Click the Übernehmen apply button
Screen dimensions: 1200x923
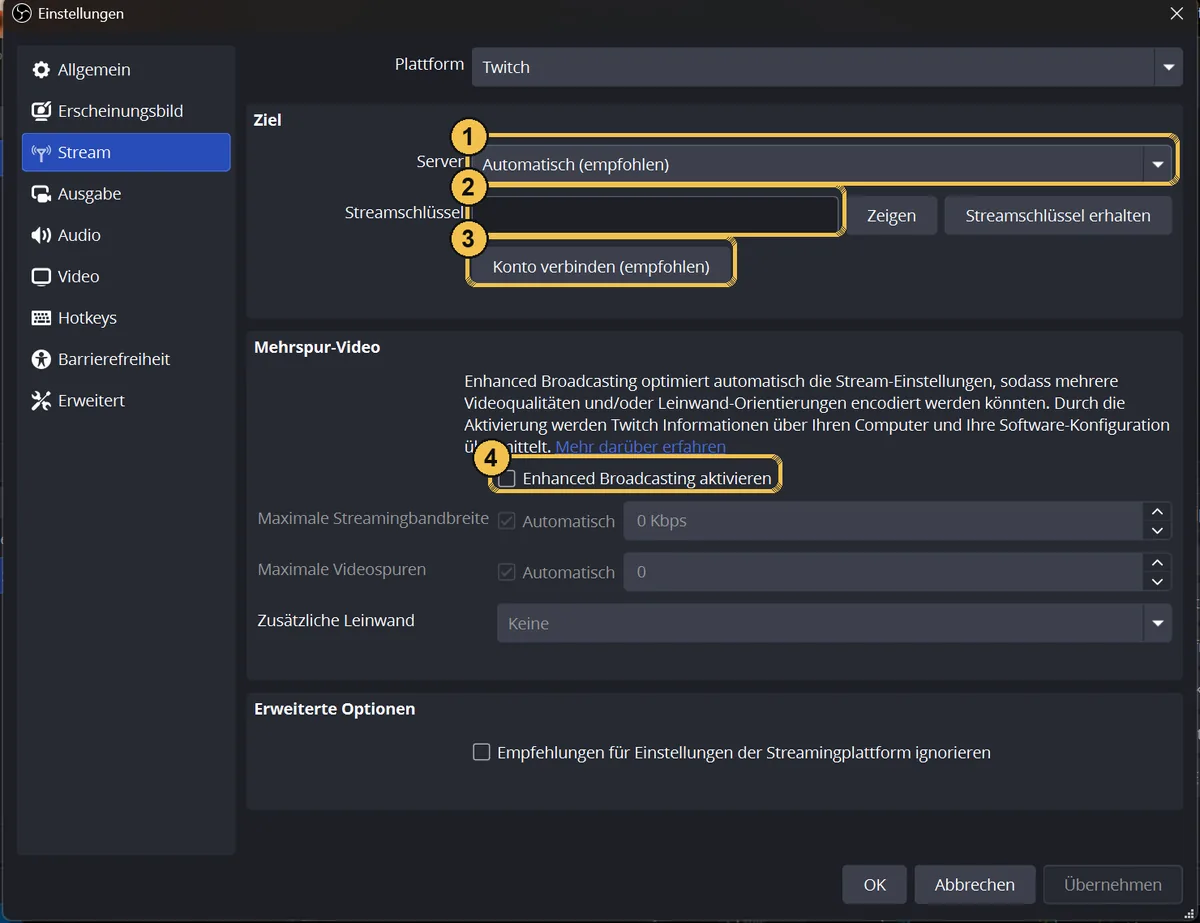[1113, 885]
